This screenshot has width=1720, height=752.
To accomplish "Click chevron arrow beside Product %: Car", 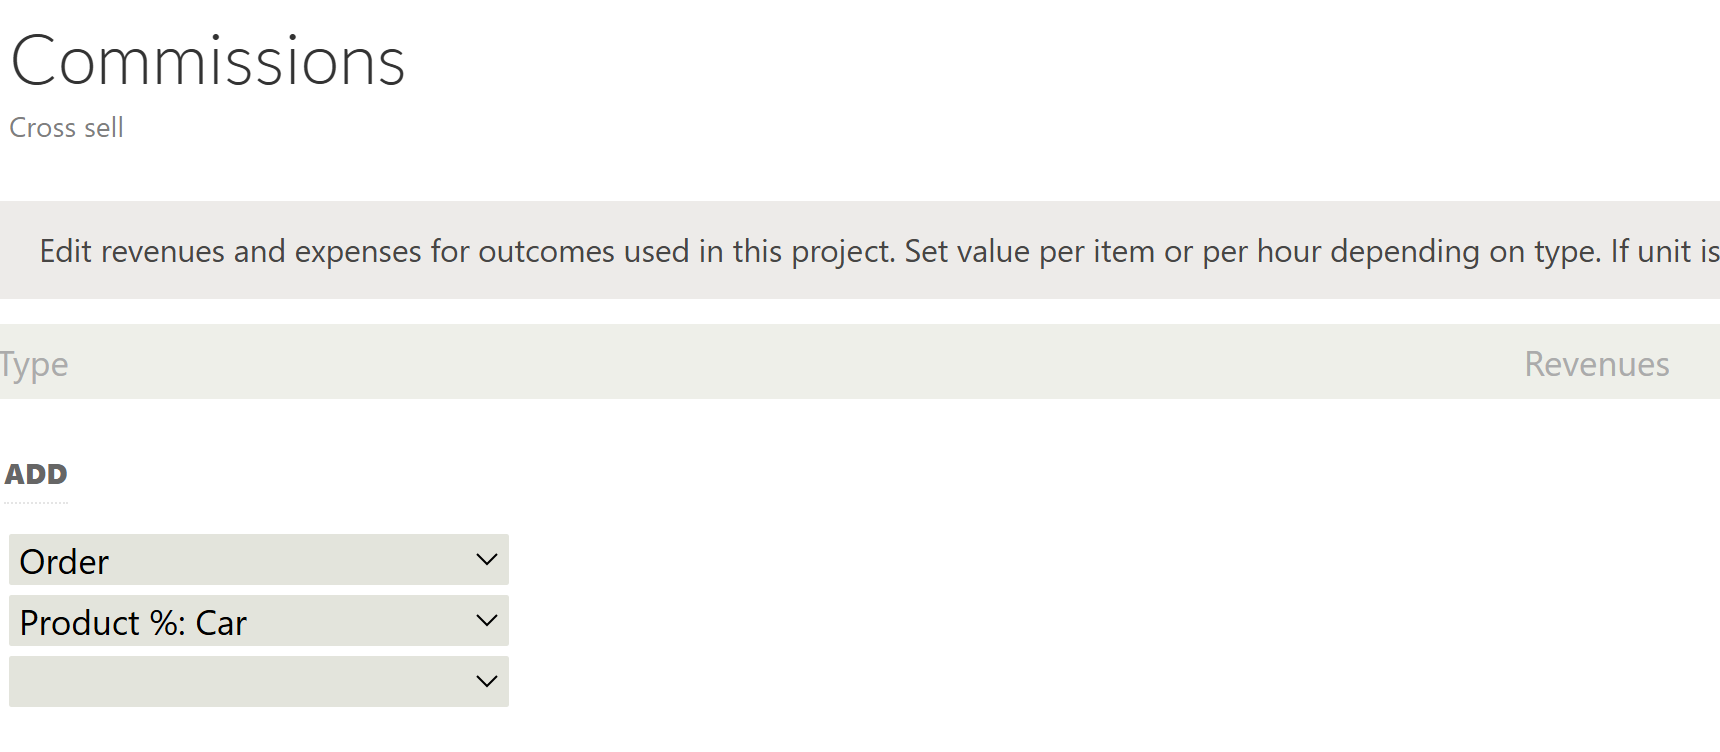I will pyautogui.click(x=487, y=621).
